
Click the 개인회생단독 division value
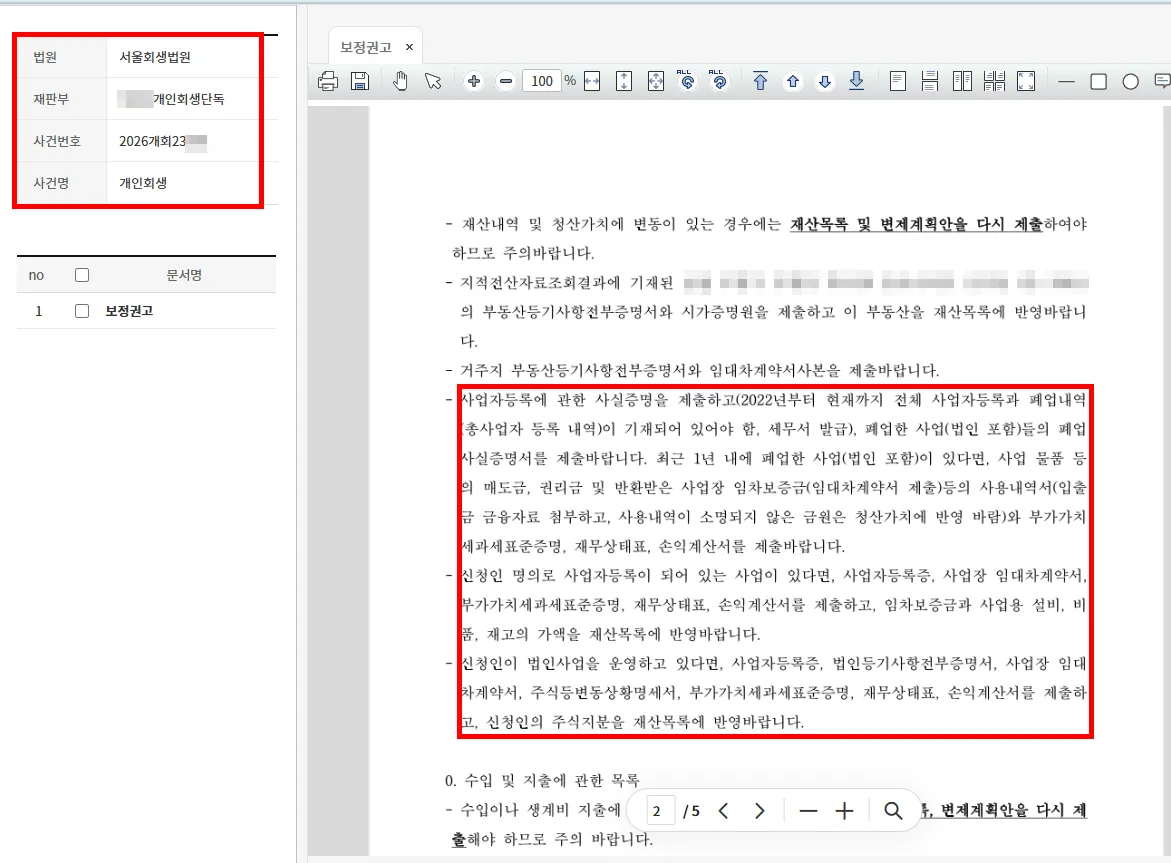188,99
